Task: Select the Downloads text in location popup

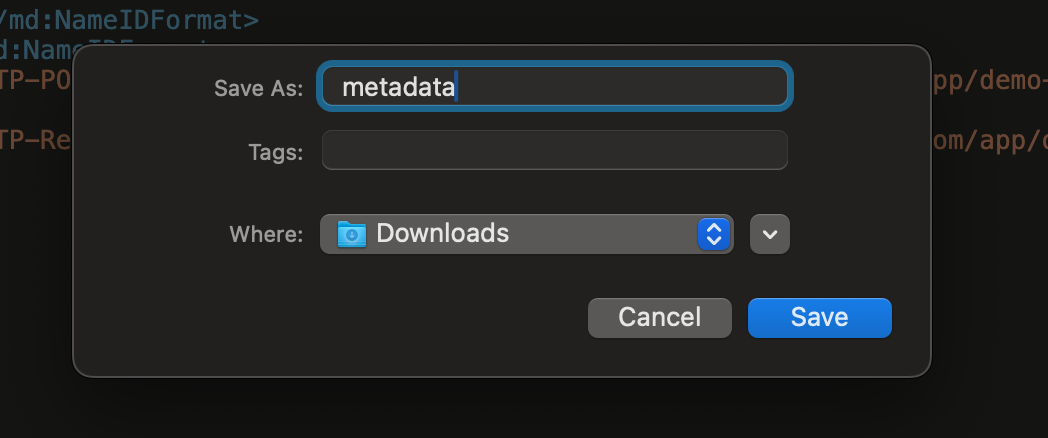Action: [442, 233]
